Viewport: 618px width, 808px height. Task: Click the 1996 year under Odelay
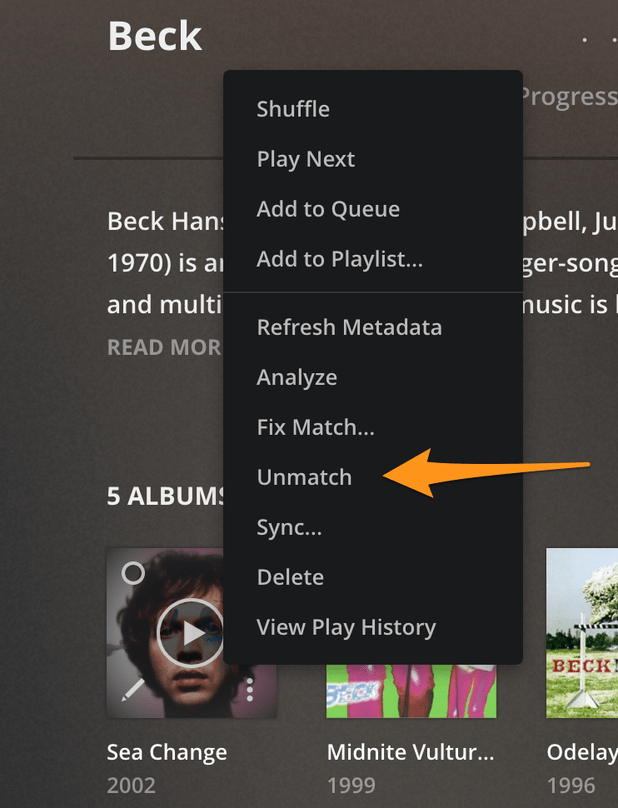pos(571,785)
